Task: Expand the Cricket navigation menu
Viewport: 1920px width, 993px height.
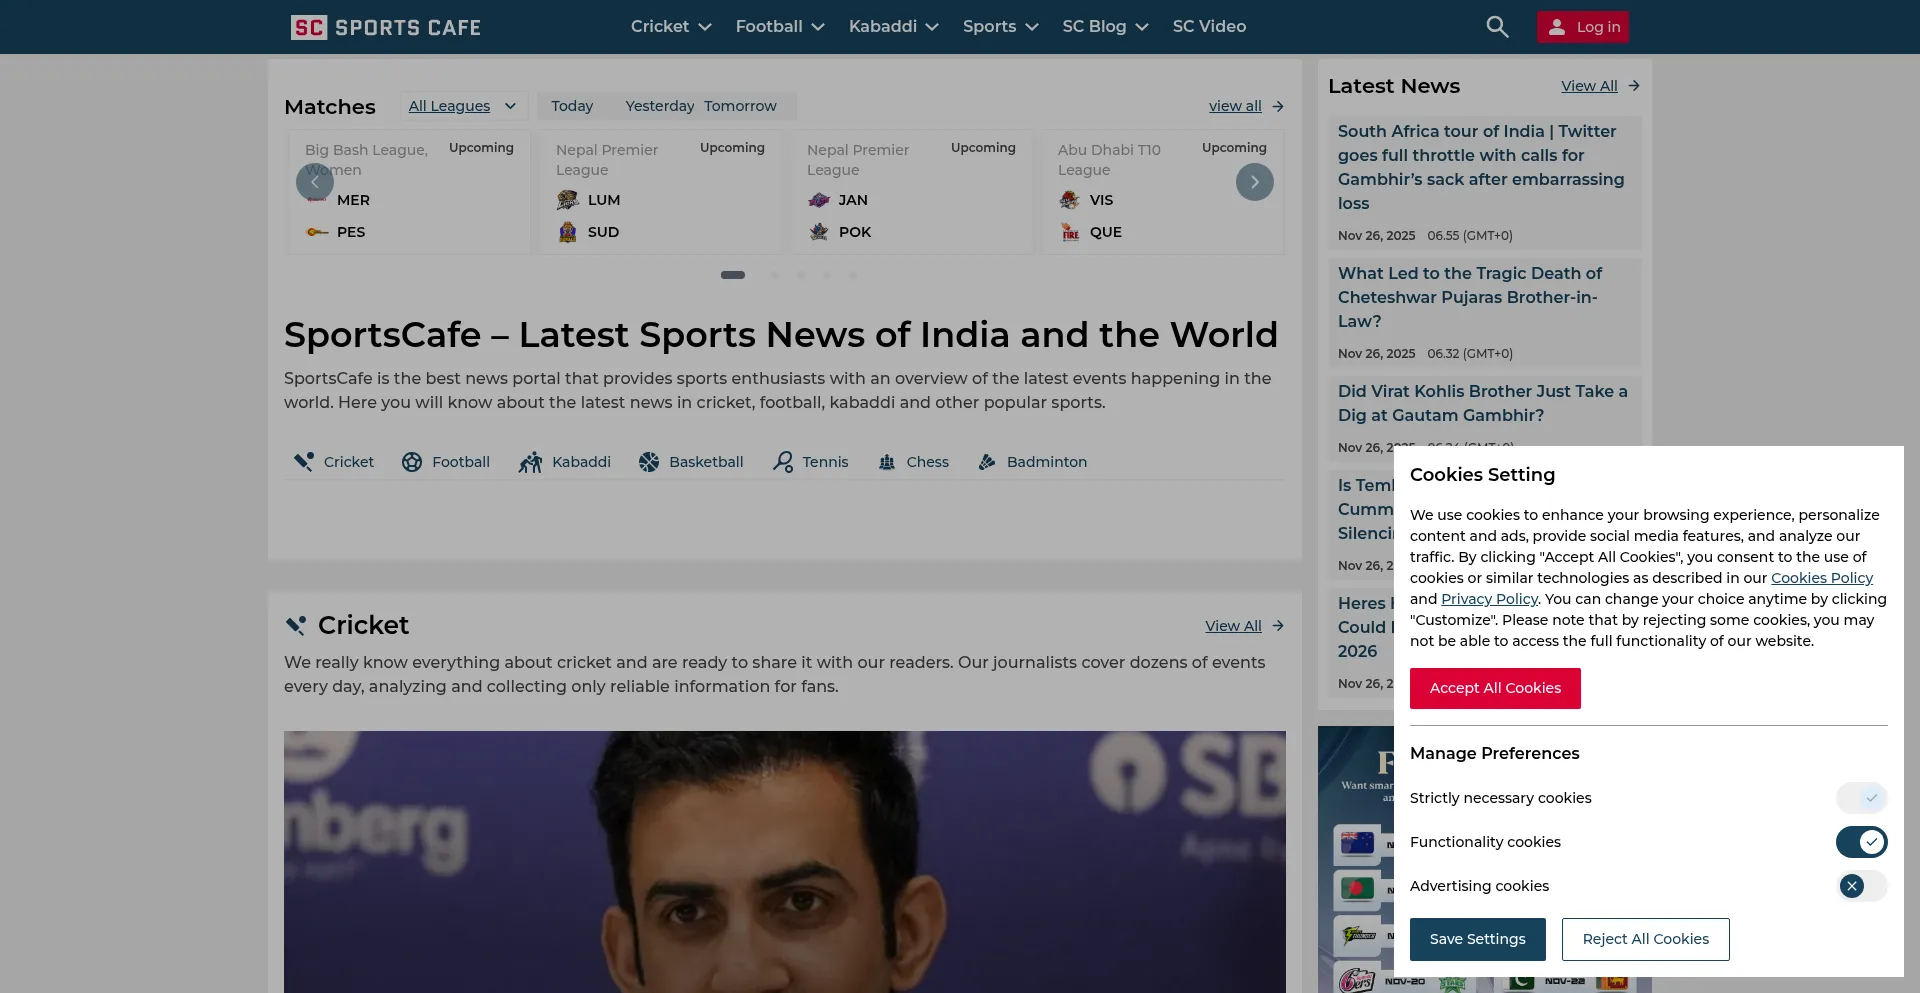Action: (670, 27)
